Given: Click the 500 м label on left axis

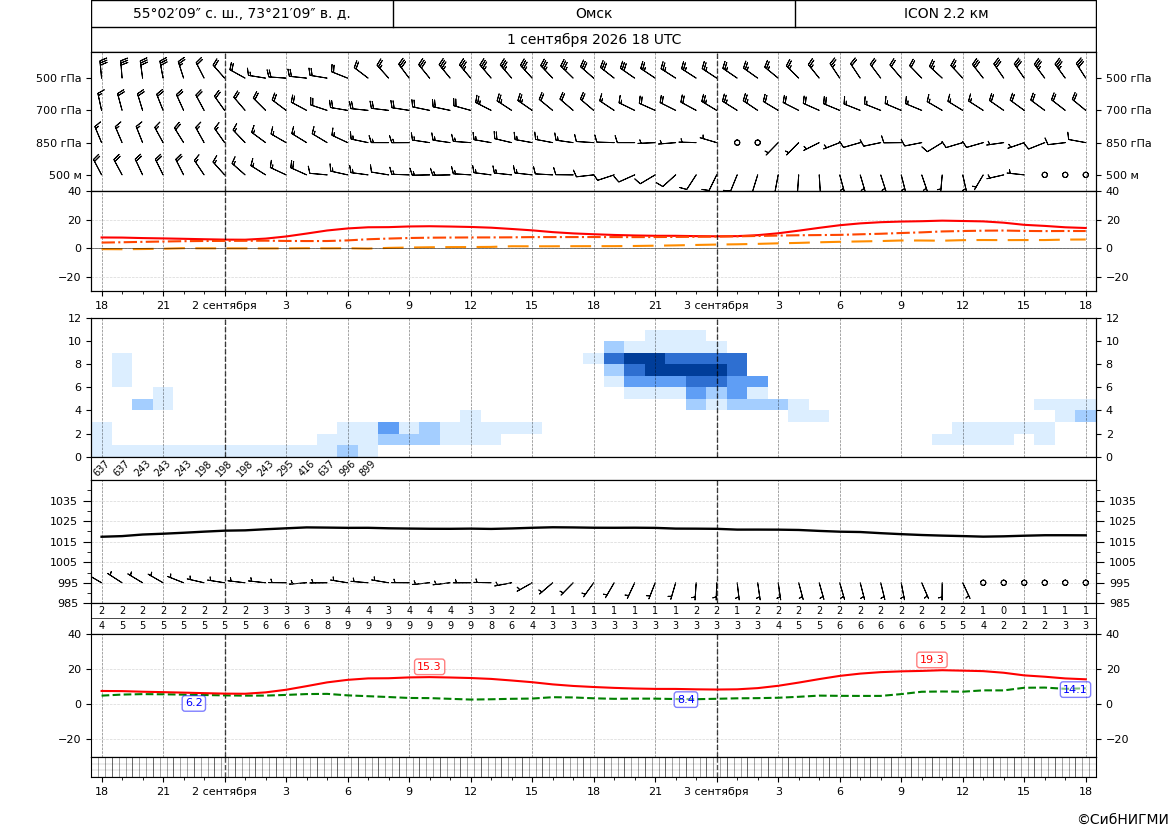Looking at the screenshot, I should (x=66, y=175).
